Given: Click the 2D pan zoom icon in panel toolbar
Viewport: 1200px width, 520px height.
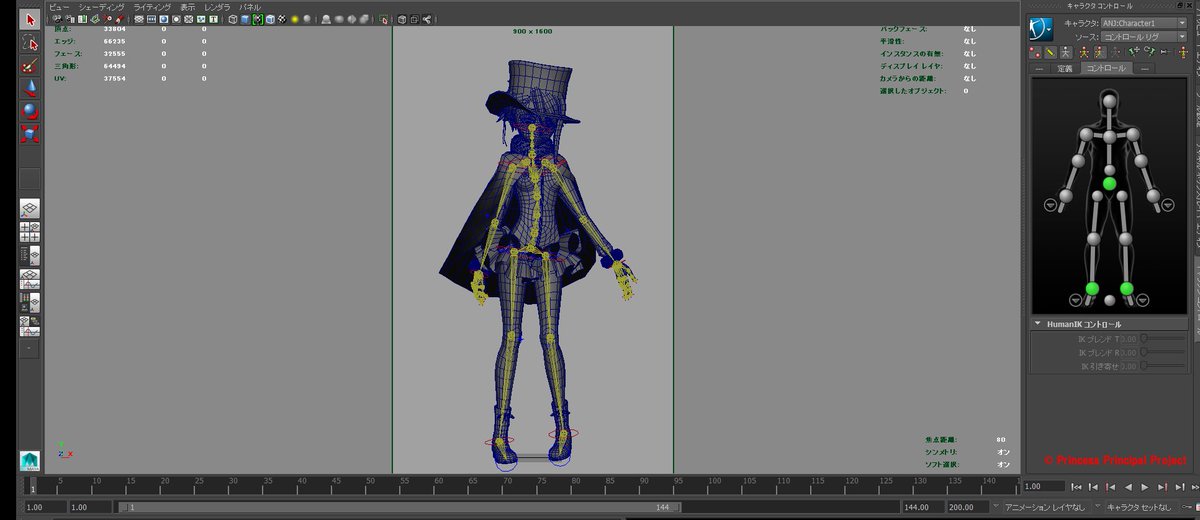Looking at the screenshot, I should 108,18.
